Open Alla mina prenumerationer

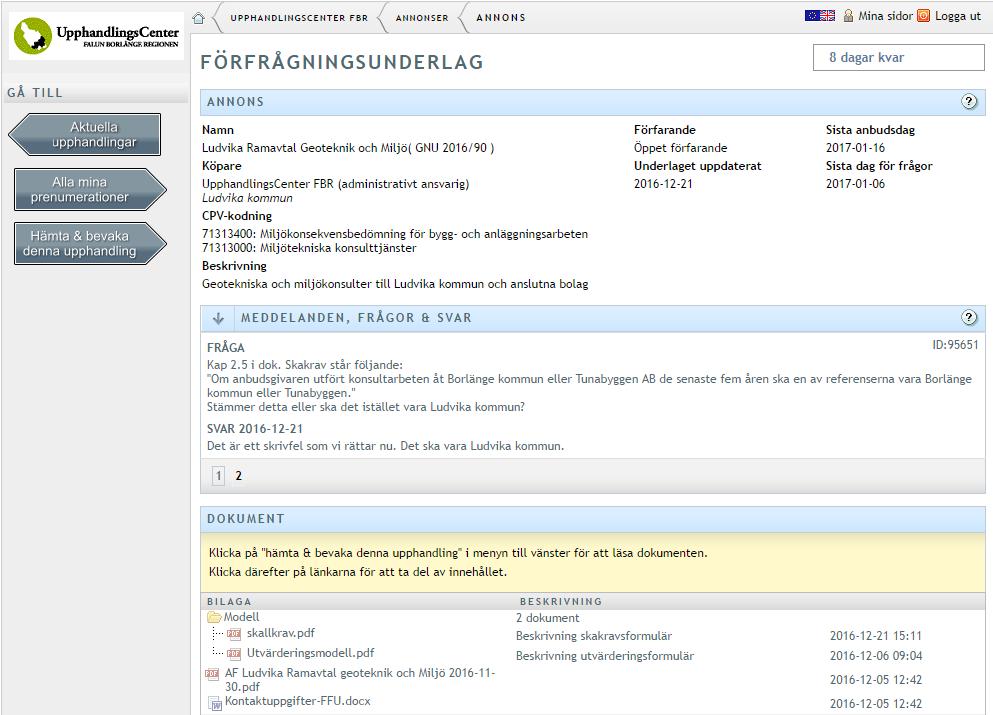pyautogui.click(x=90, y=189)
